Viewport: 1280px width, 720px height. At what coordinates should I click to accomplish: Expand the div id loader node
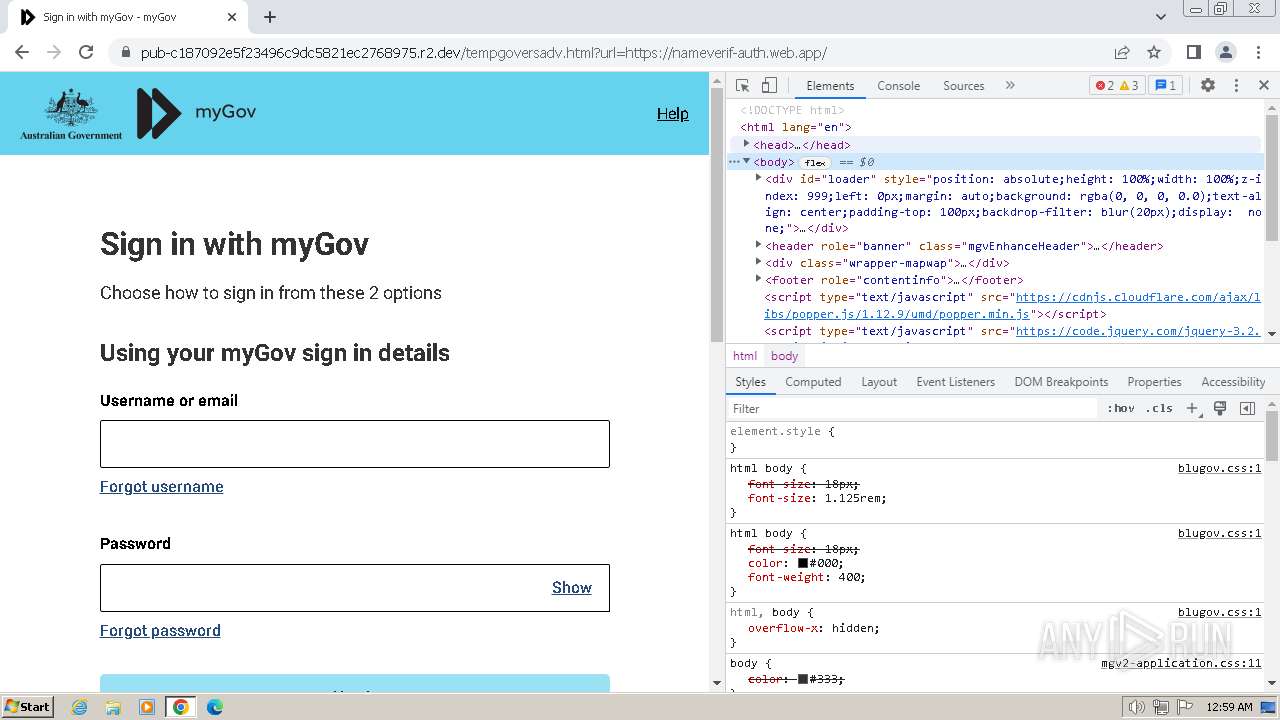[758, 178]
